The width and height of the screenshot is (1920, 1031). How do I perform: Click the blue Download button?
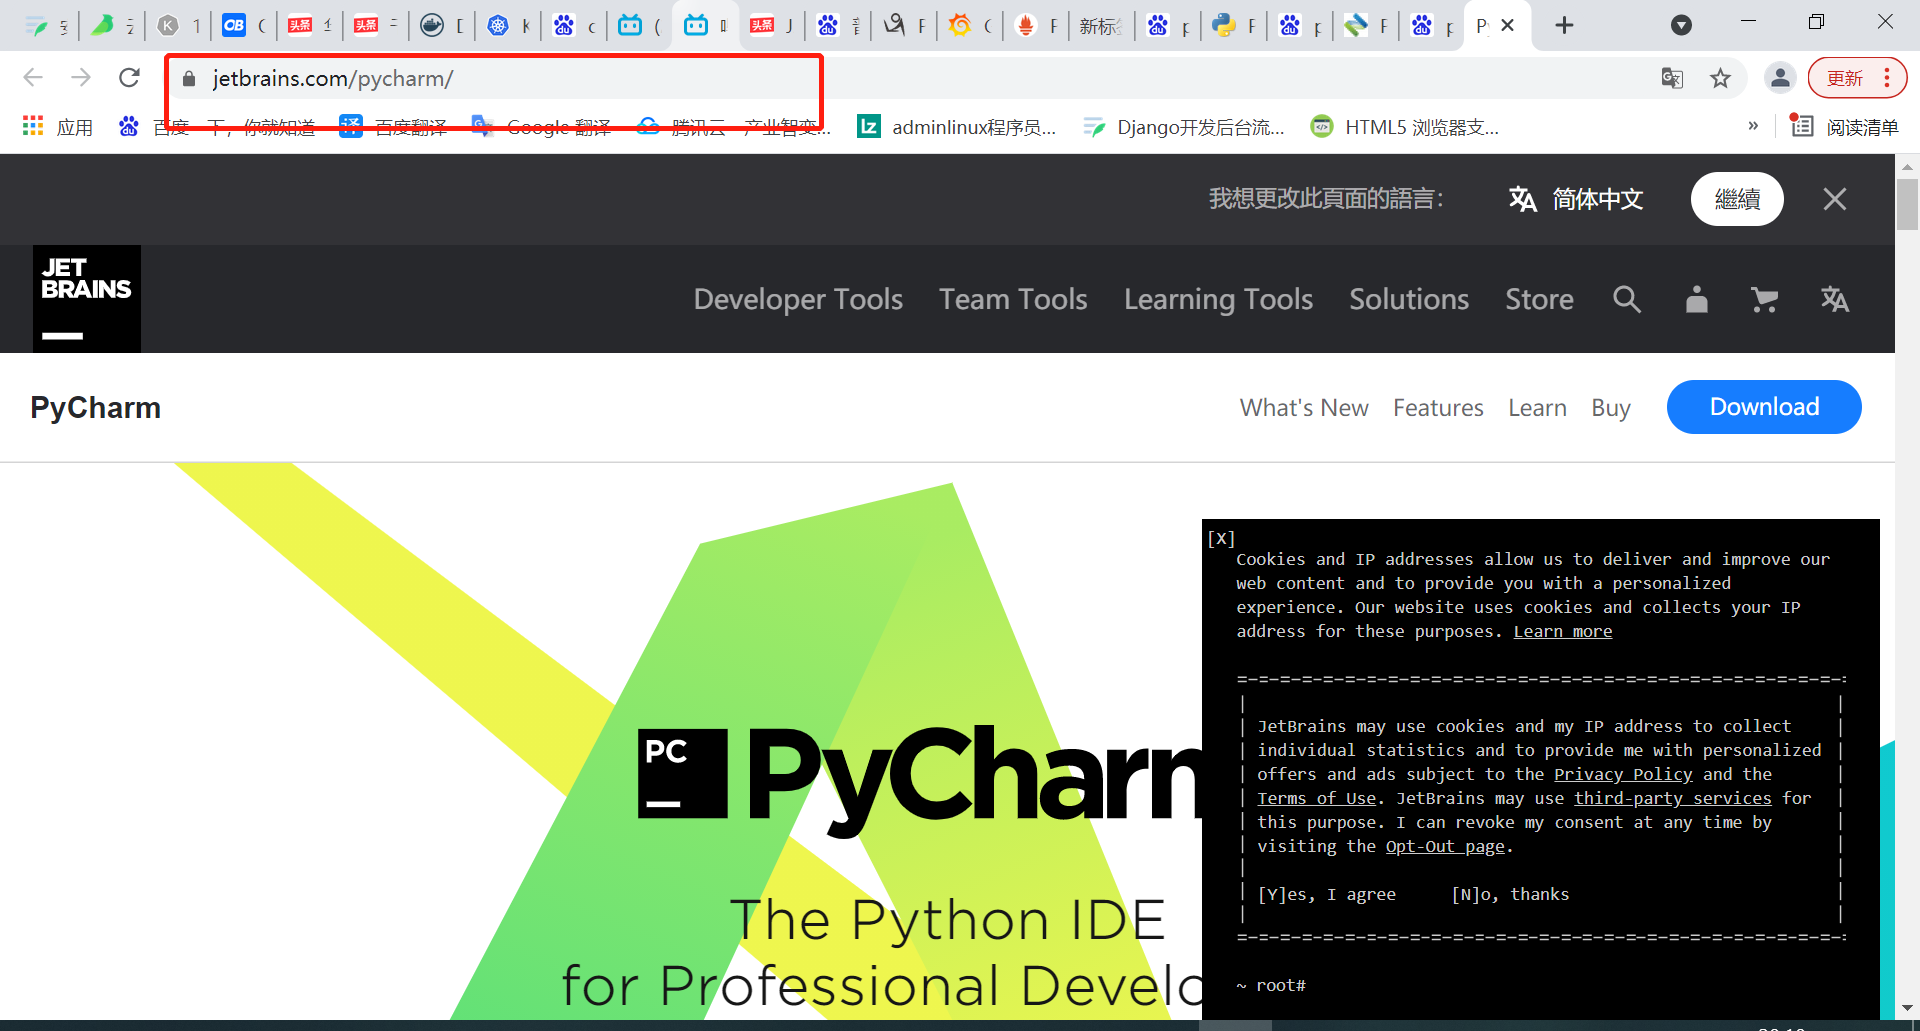tap(1764, 407)
